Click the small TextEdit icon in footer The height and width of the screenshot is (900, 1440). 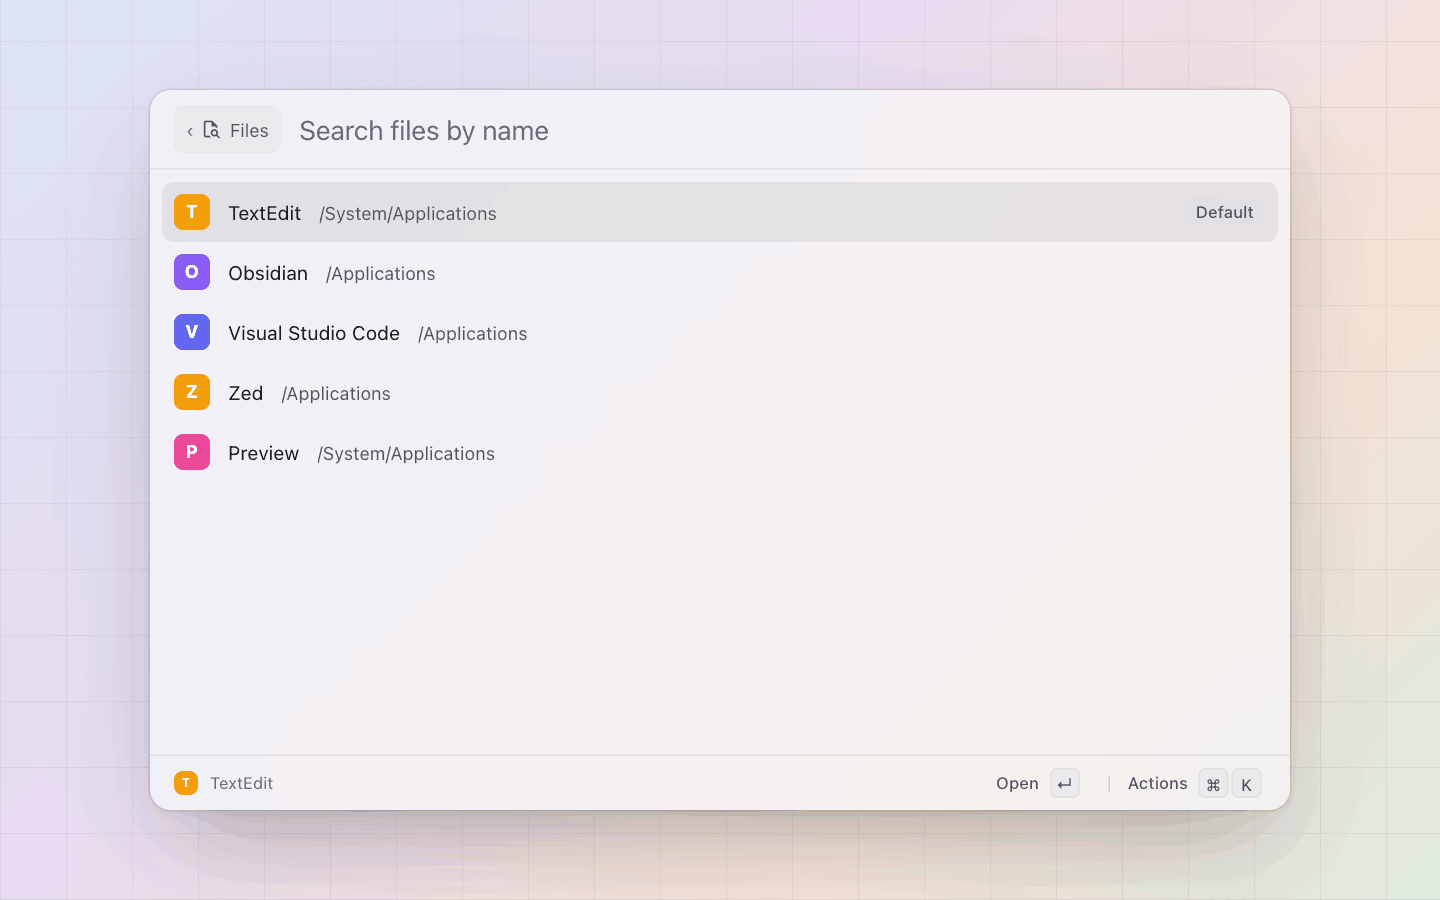pyautogui.click(x=186, y=783)
